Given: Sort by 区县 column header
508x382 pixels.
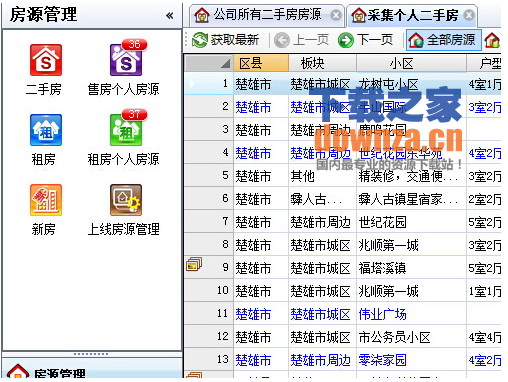Looking at the screenshot, I should pyautogui.click(x=261, y=63).
